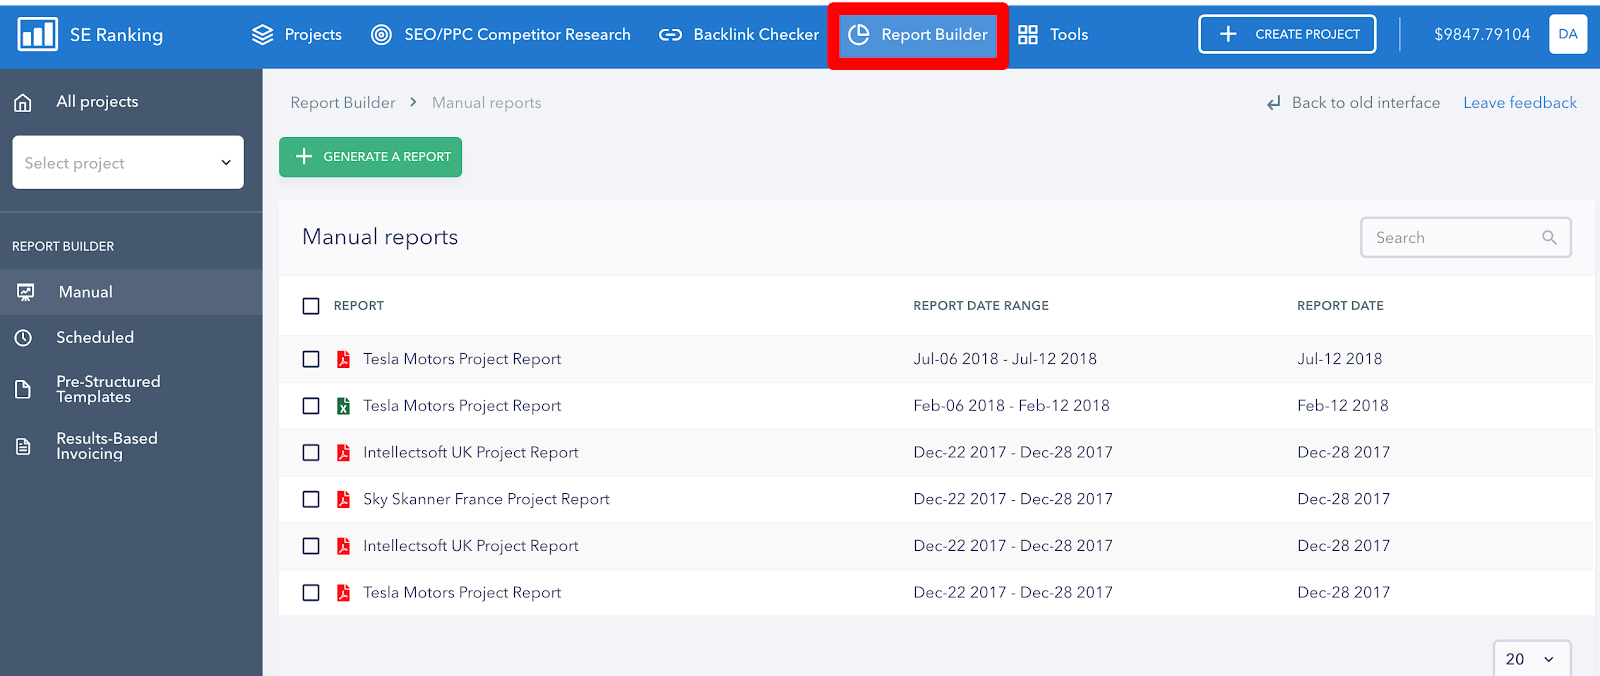Click the Generate a Report button

[370, 157]
